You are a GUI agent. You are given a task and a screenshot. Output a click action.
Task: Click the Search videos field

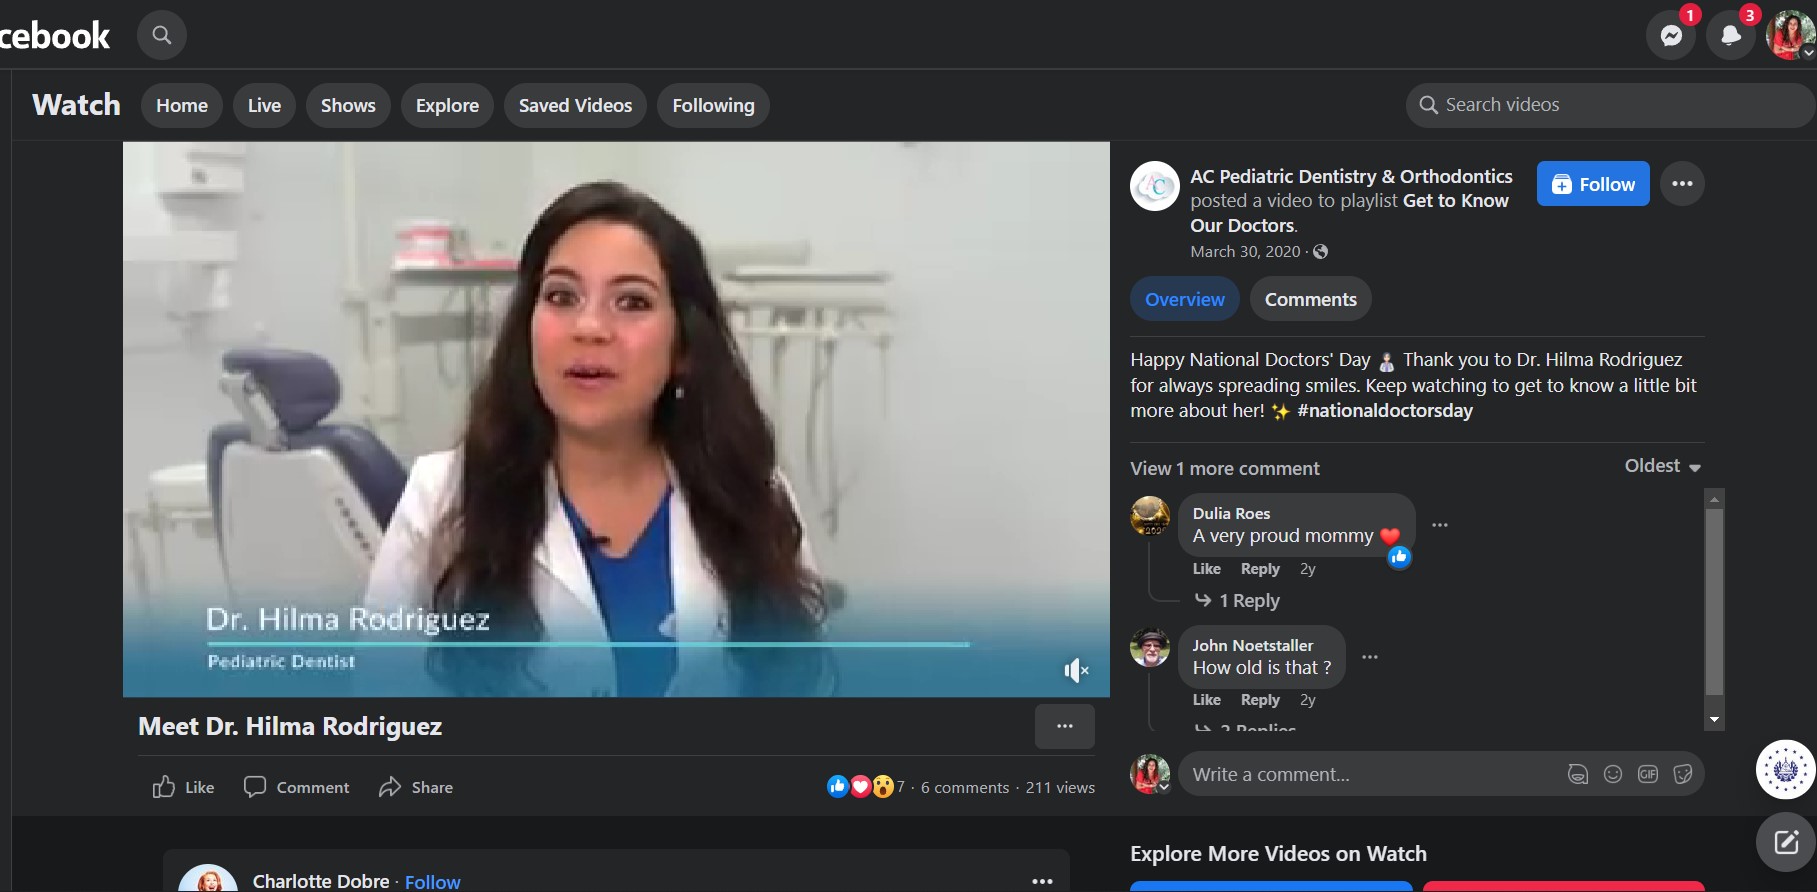coord(1610,105)
